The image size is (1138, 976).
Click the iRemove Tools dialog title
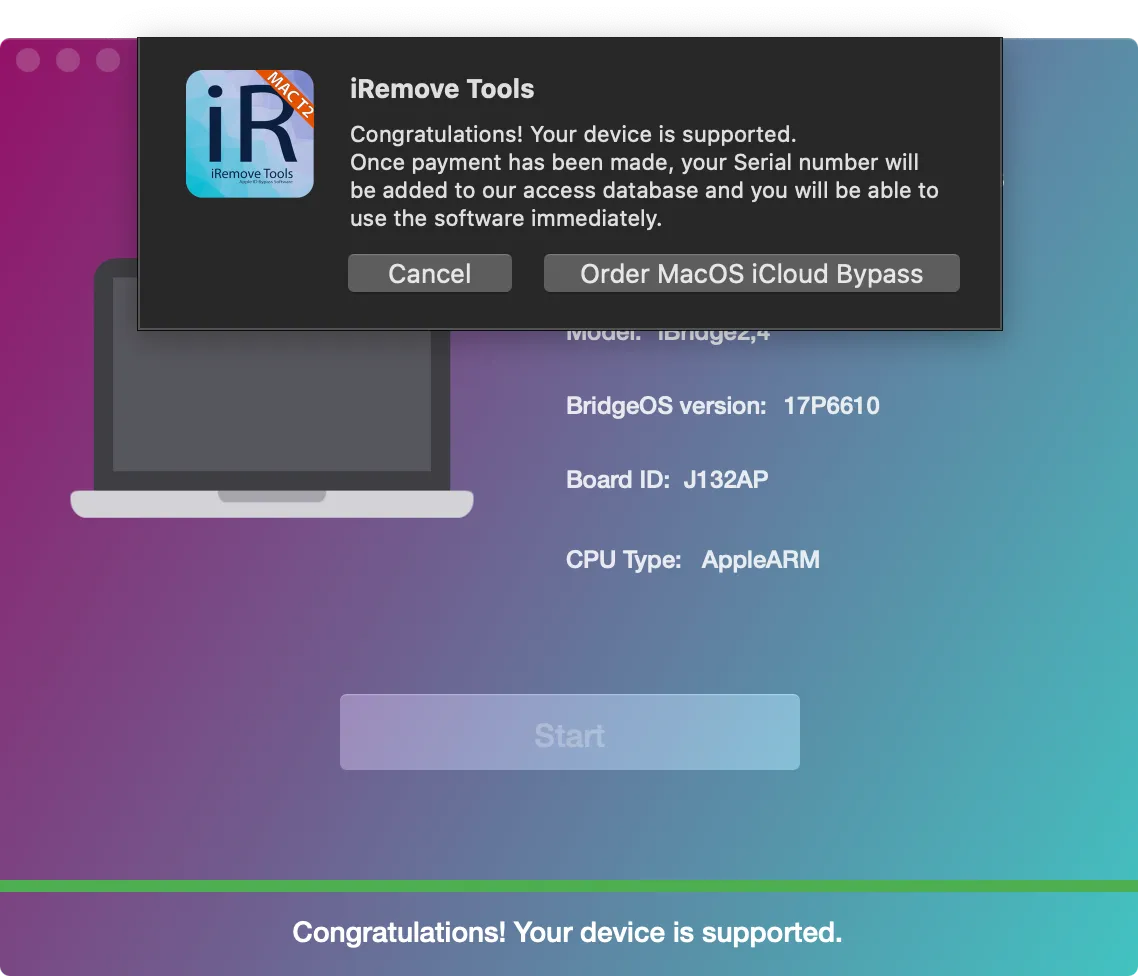[442, 89]
